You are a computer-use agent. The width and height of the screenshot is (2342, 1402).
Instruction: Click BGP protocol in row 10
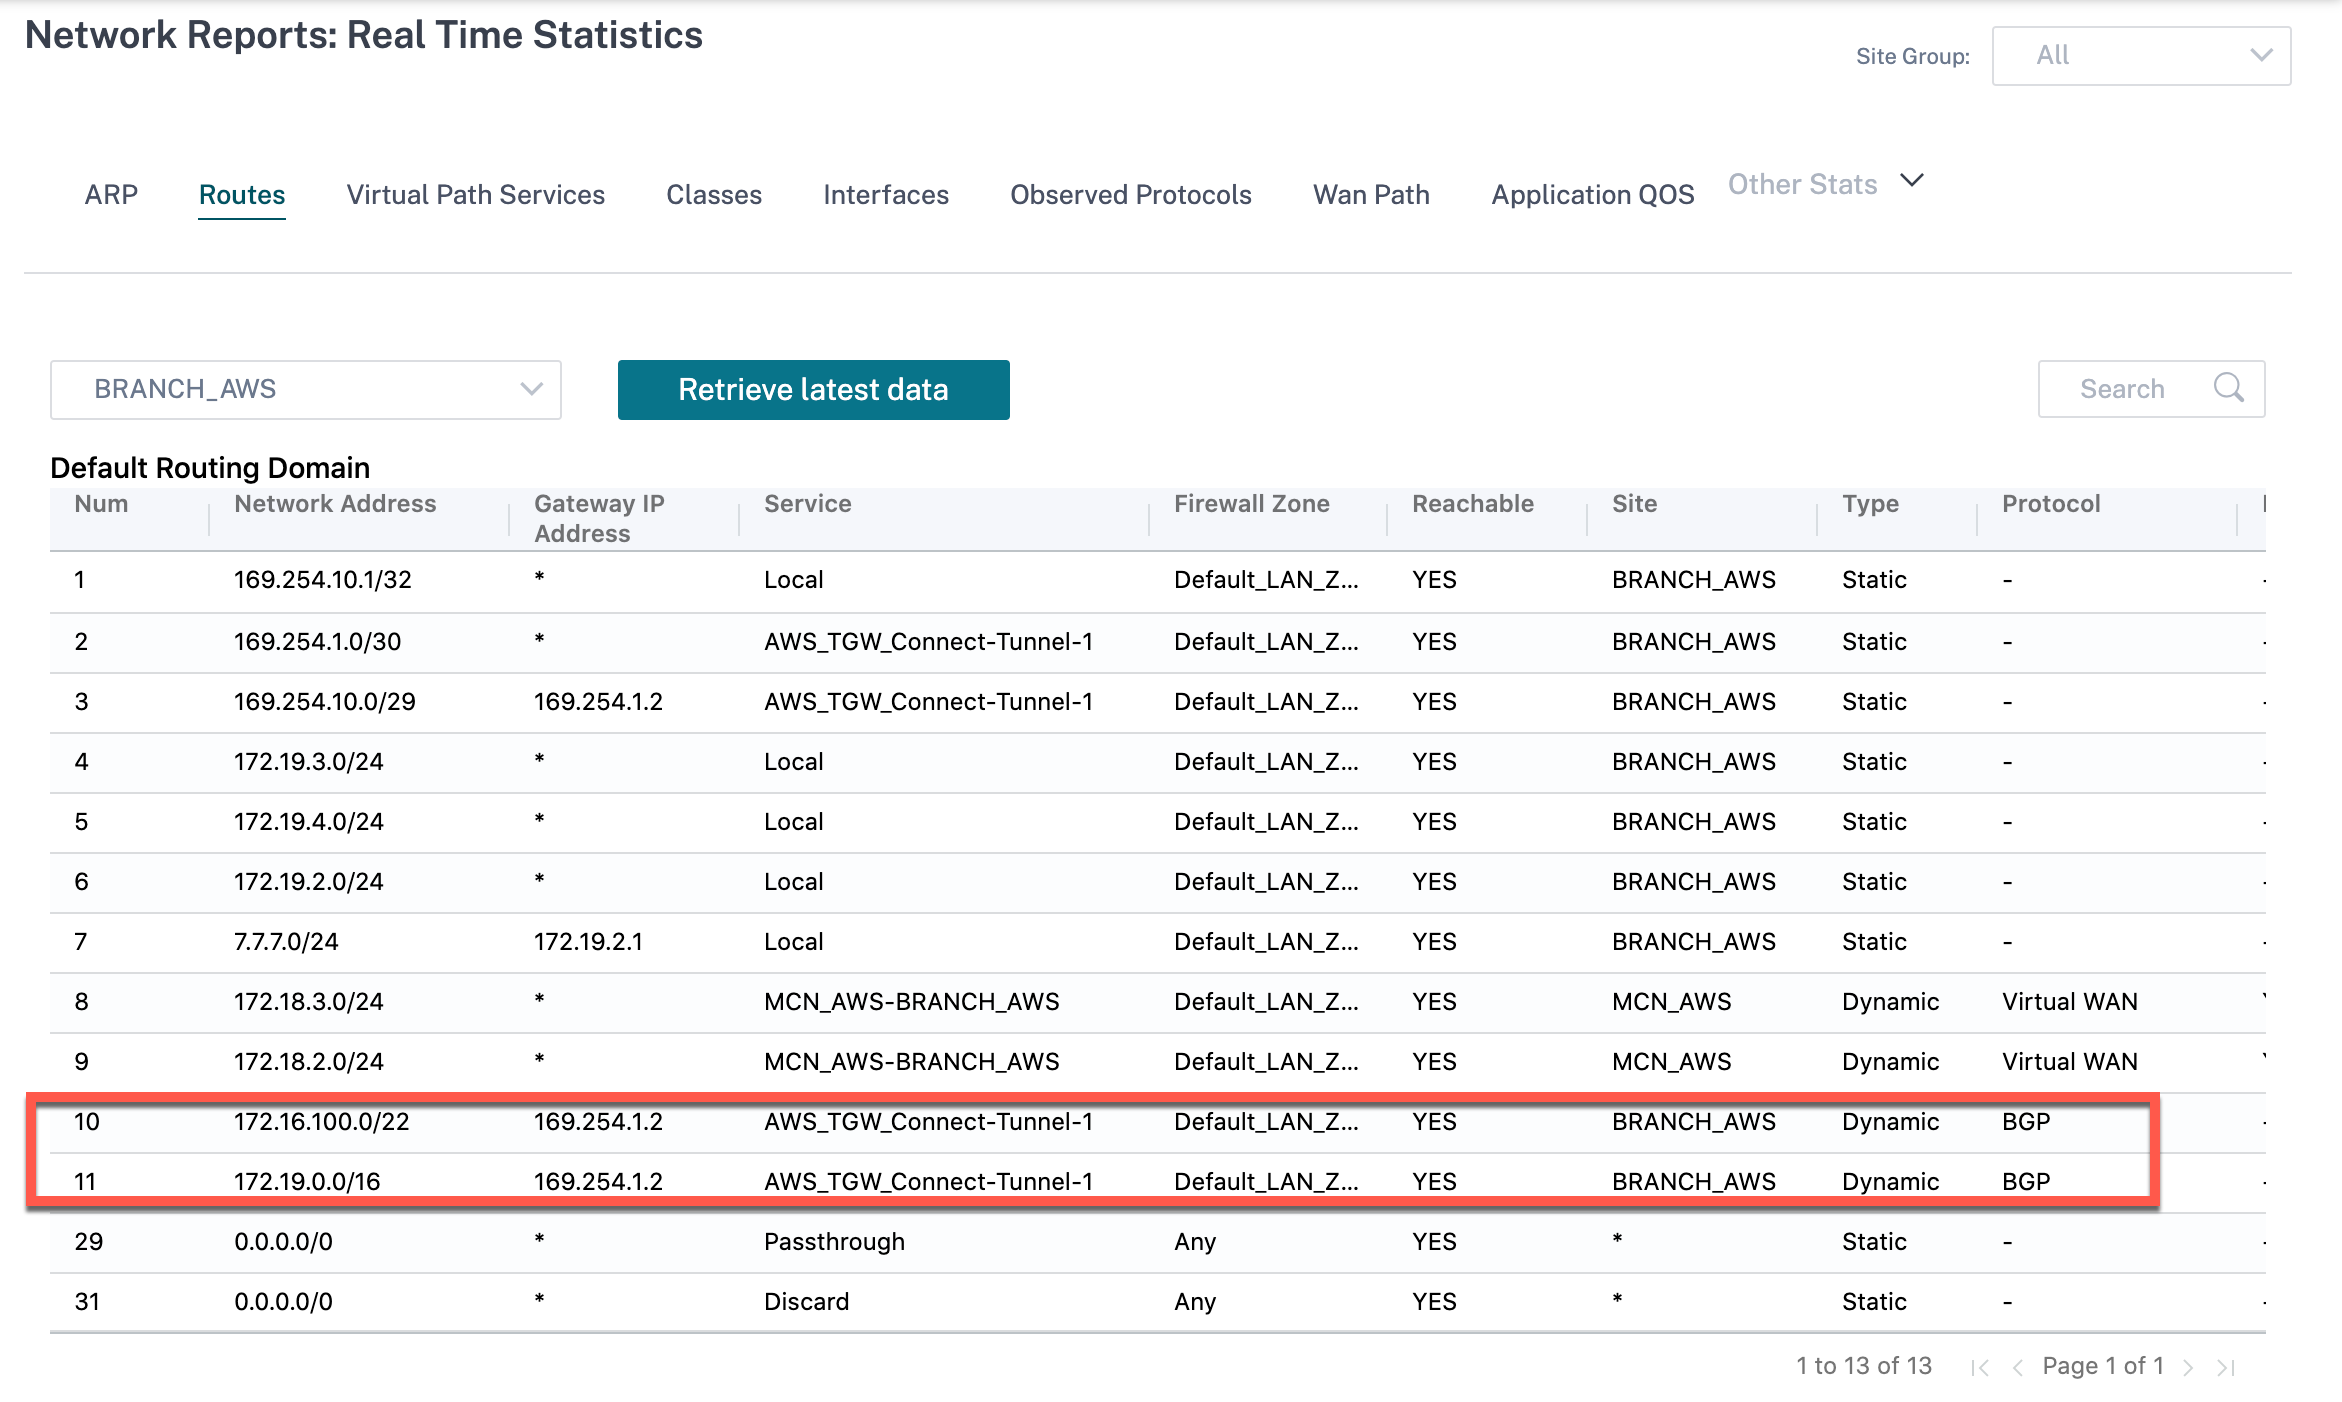2026,1122
